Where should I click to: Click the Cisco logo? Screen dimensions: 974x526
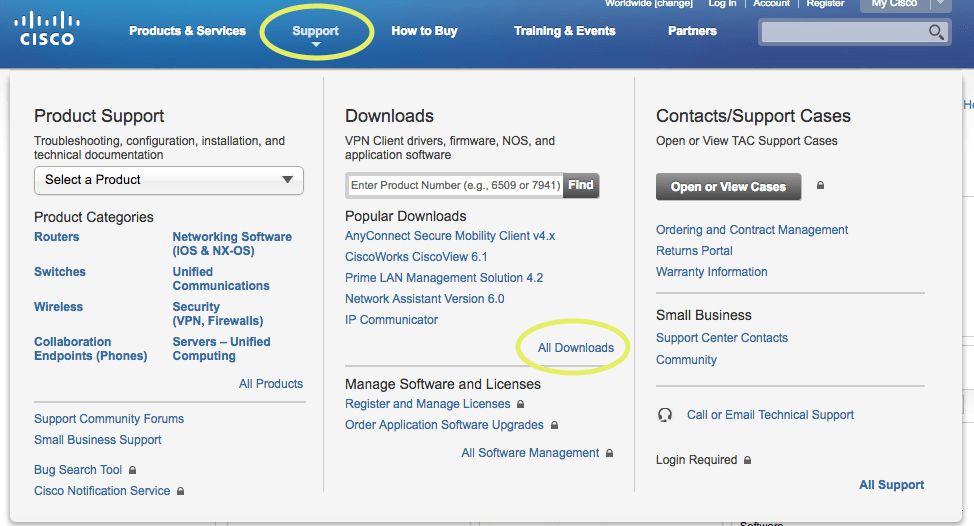[46, 28]
